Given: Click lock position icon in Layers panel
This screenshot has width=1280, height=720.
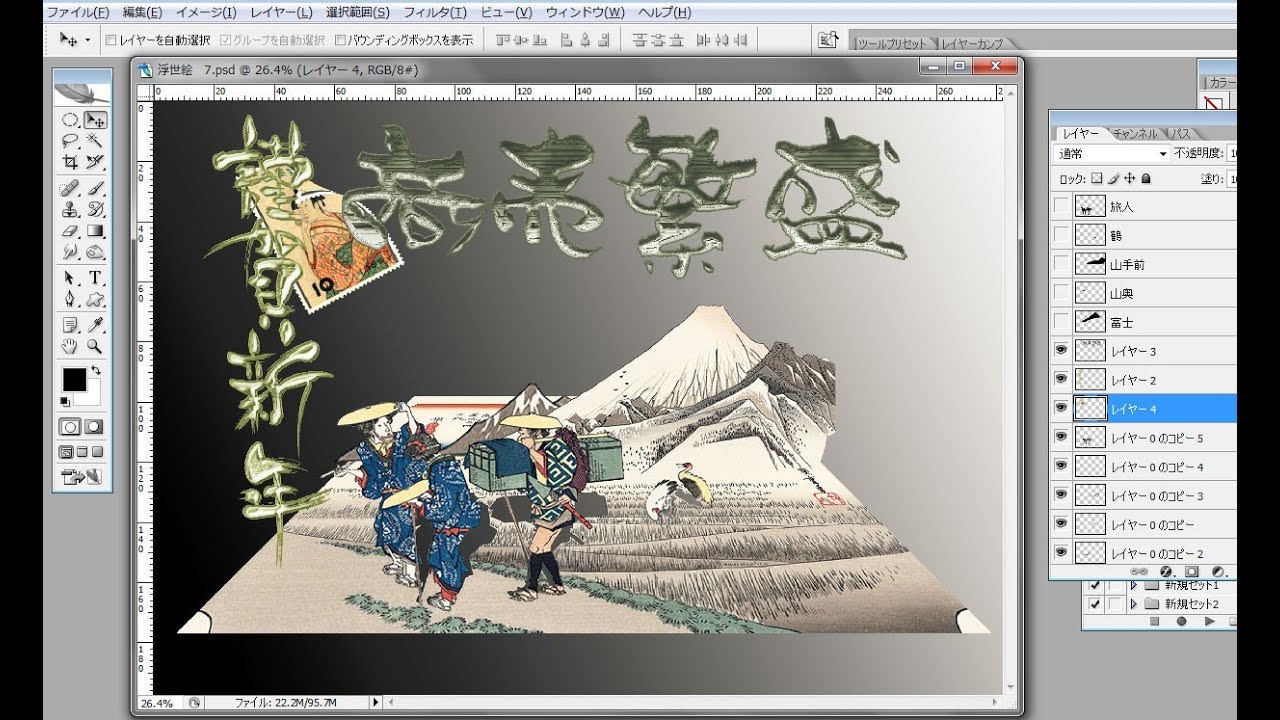Looking at the screenshot, I should point(1129,179).
